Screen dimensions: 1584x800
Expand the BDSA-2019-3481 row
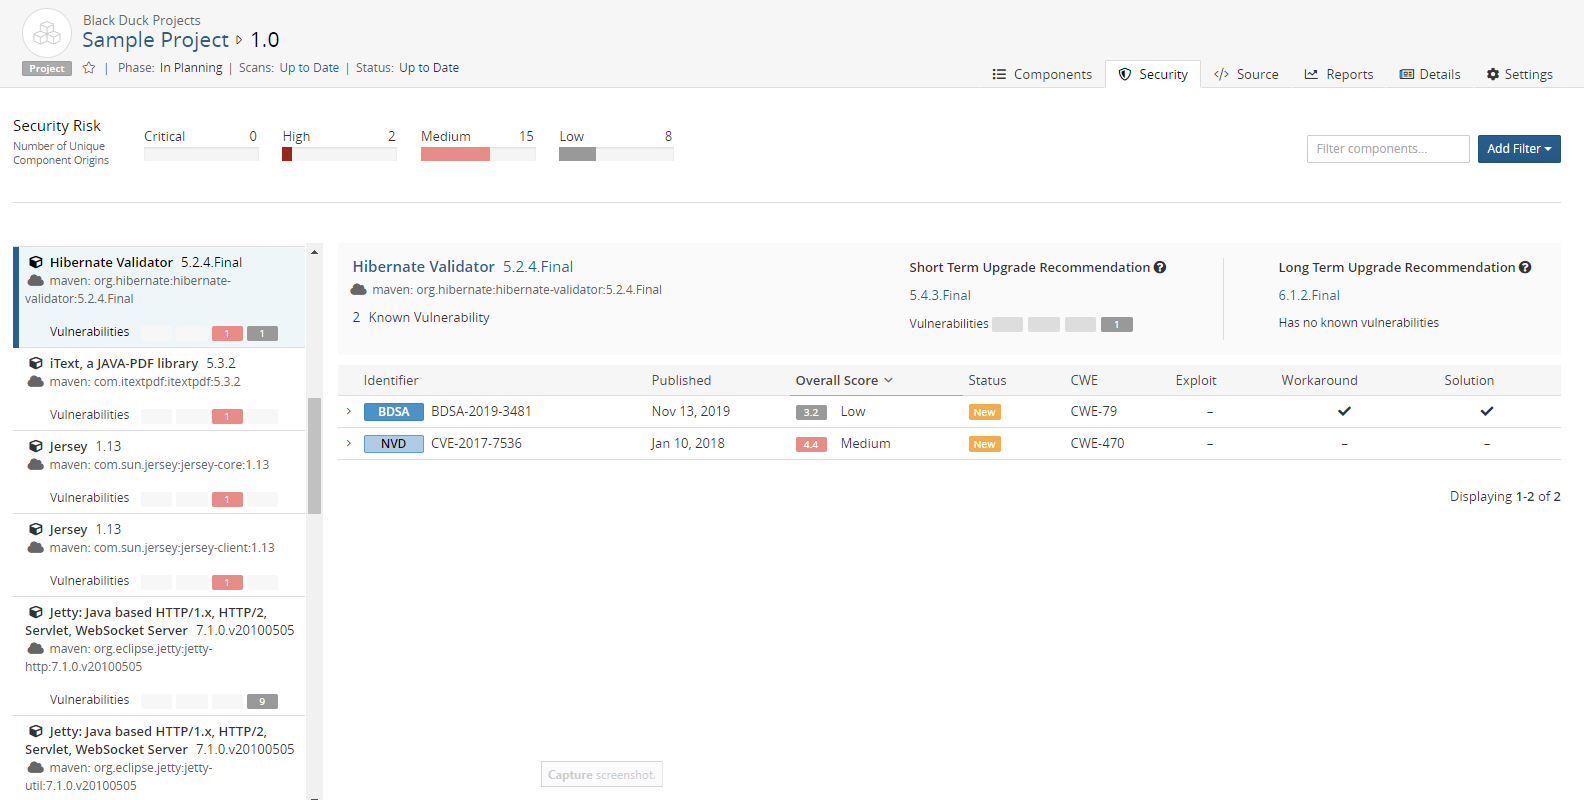coord(348,411)
